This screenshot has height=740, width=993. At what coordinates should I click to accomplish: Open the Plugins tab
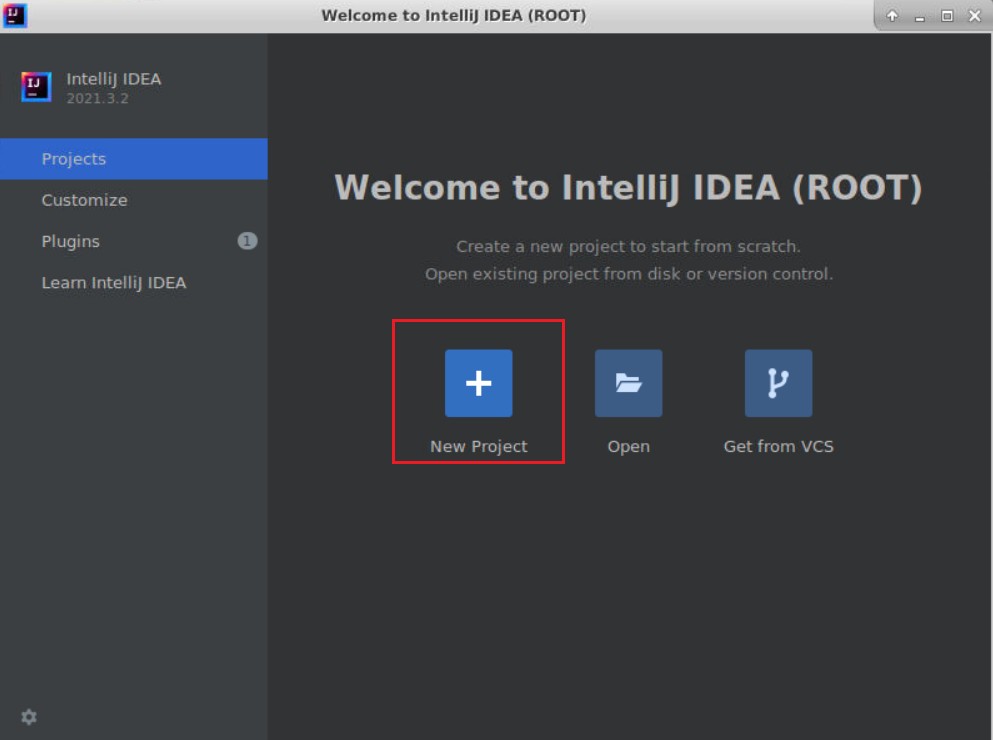coord(70,241)
